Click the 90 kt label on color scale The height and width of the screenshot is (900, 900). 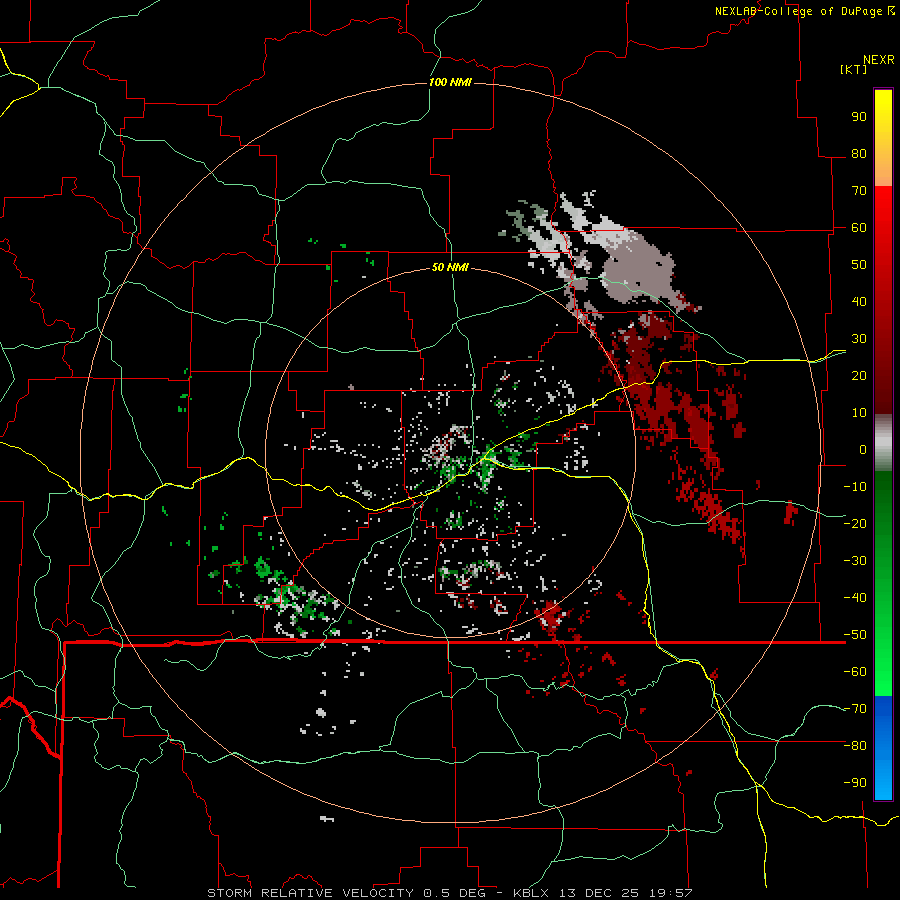(x=859, y=117)
